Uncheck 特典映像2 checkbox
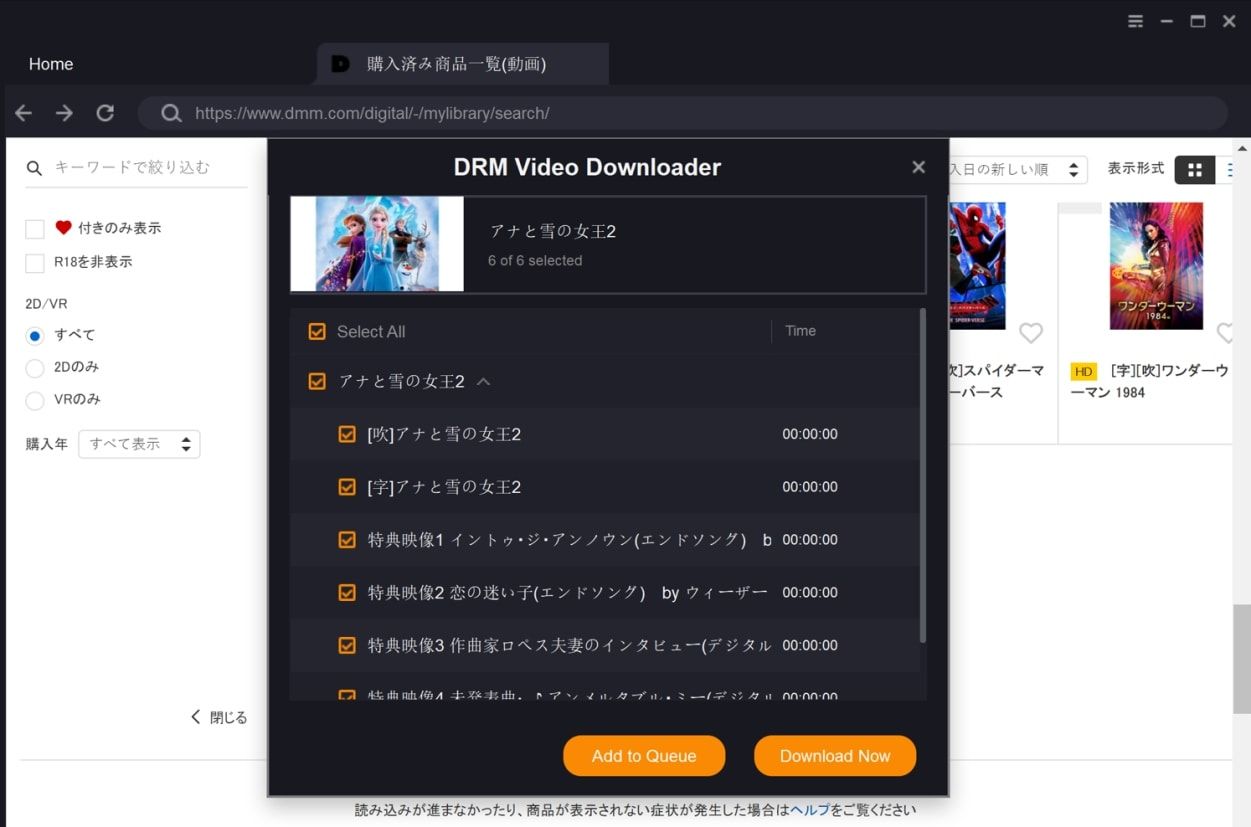Screen dimensions: 1251x827 click(347, 593)
